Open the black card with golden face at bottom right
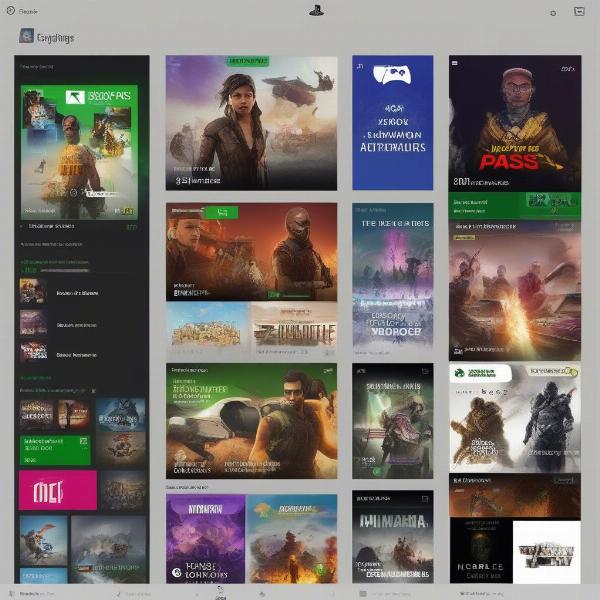The image size is (600, 600). coord(481,551)
